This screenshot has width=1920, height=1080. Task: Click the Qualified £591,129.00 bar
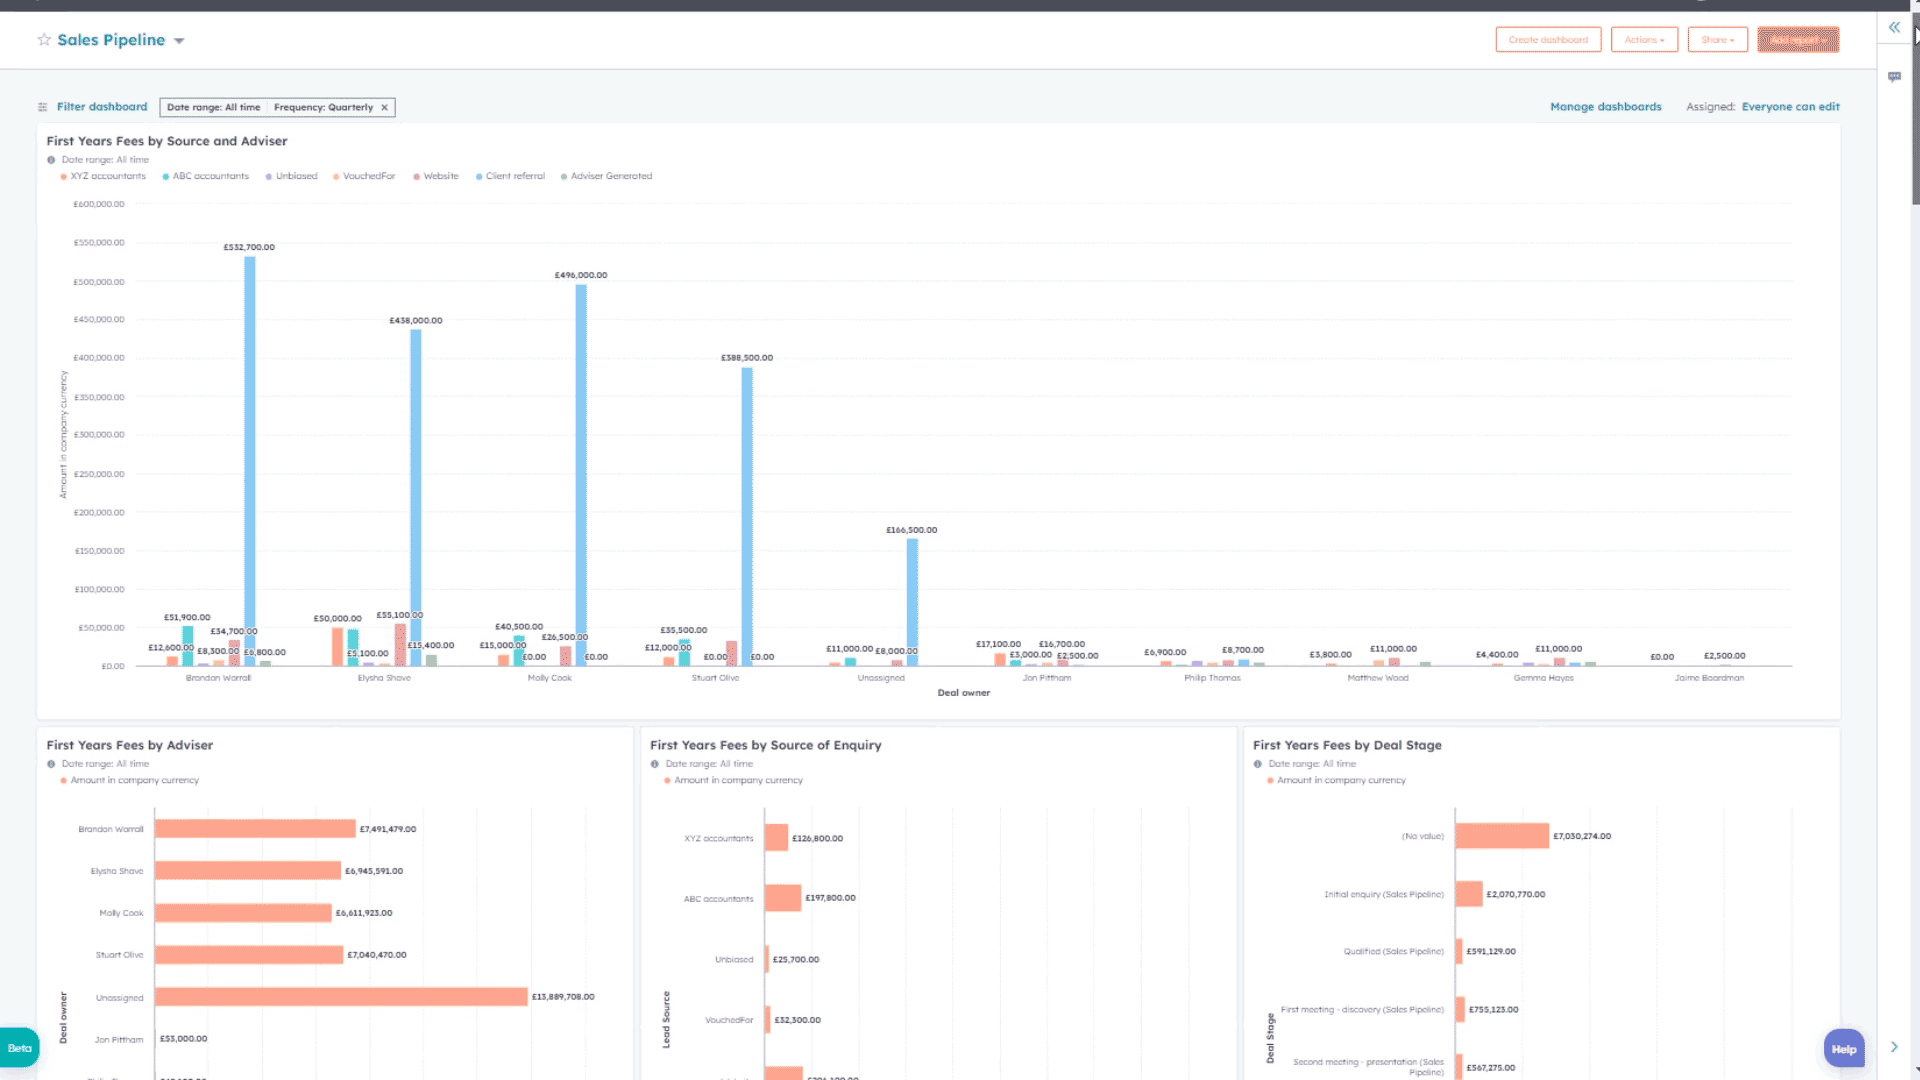[1460, 951]
